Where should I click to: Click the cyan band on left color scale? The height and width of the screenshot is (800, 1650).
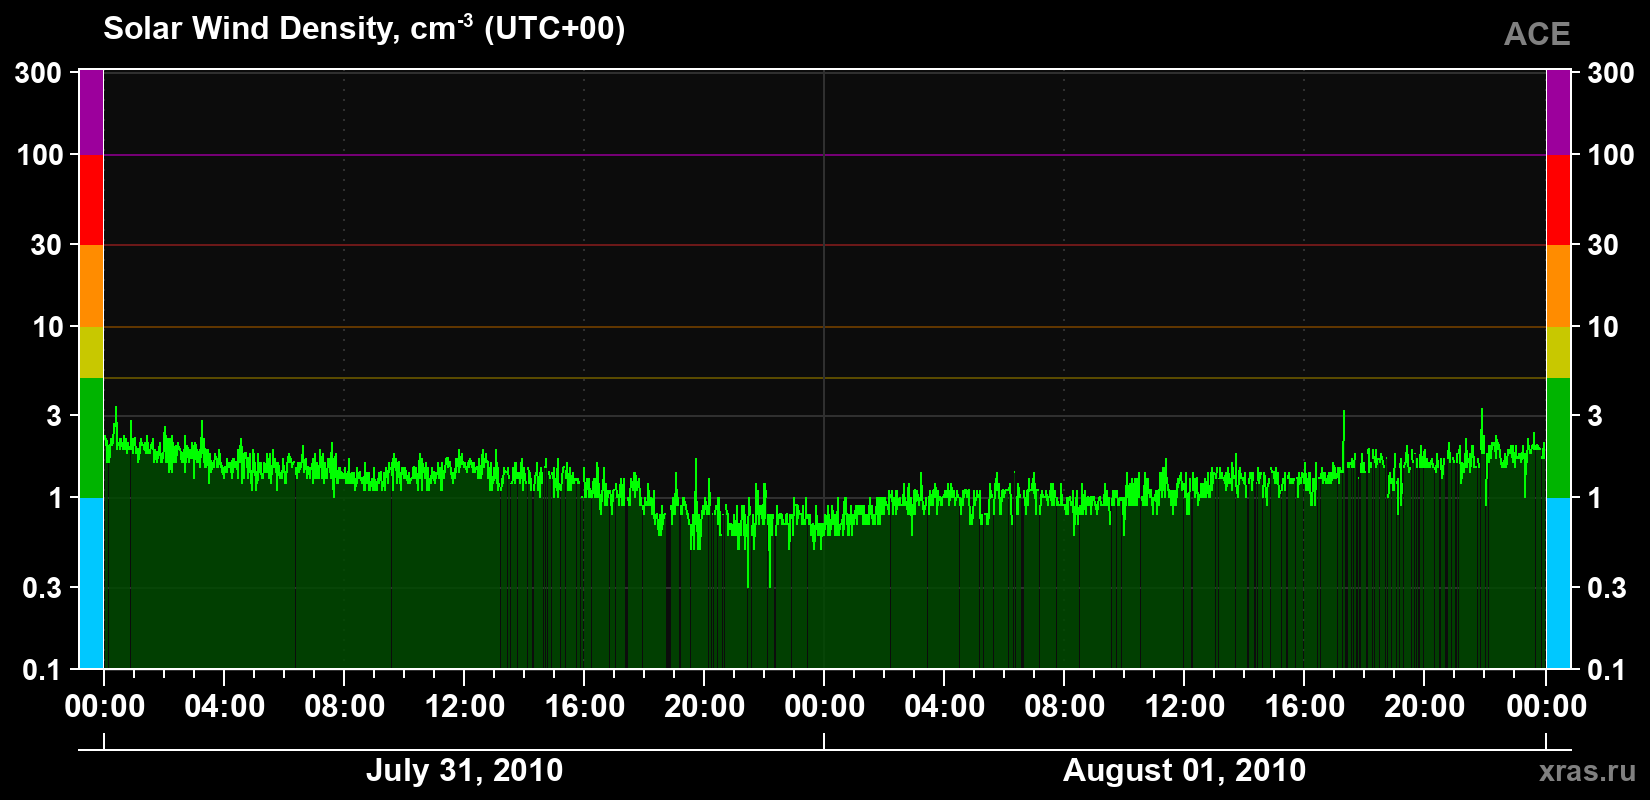pyautogui.click(x=91, y=583)
